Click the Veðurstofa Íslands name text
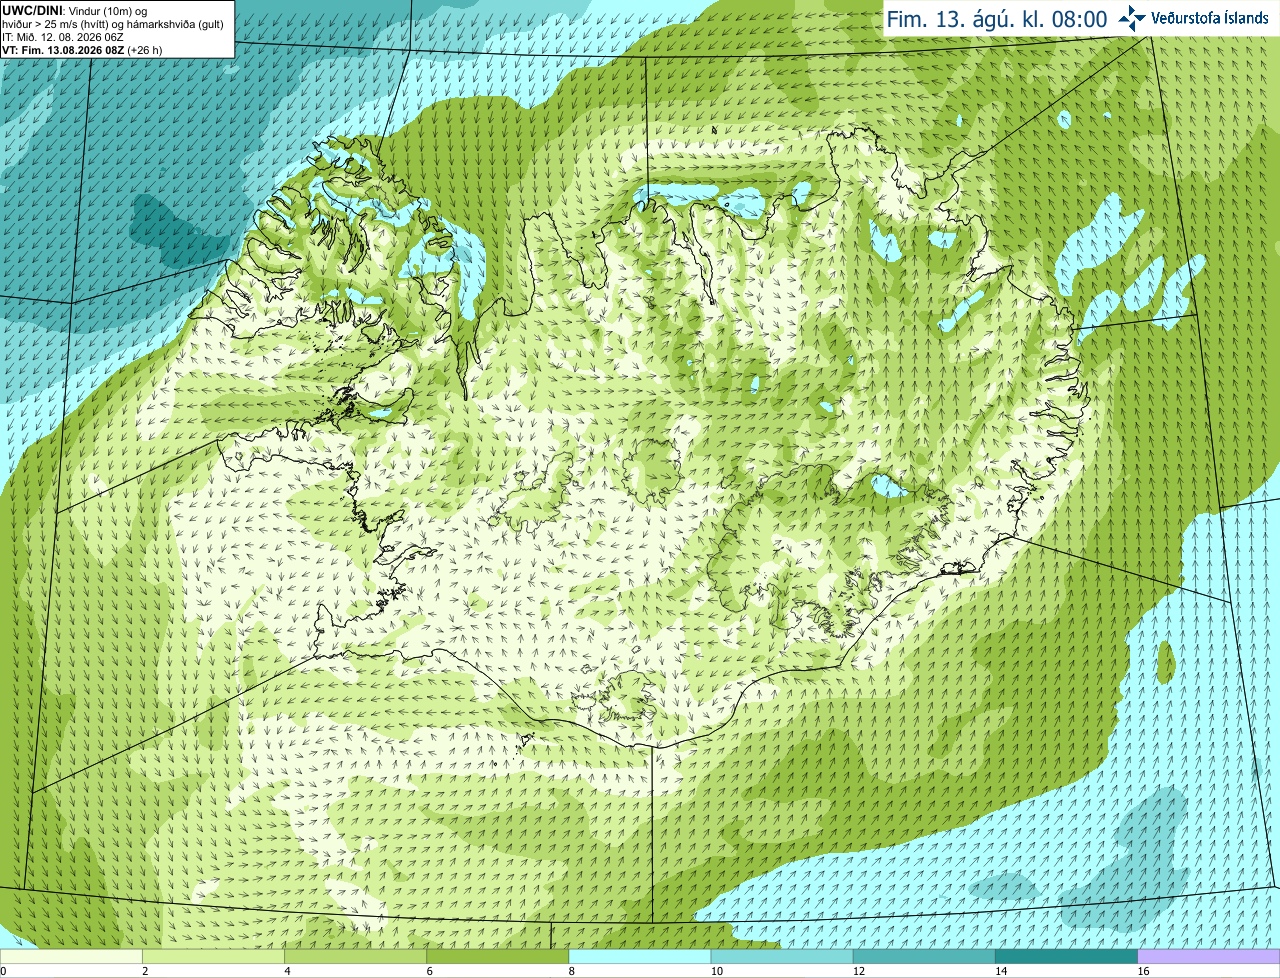 [1210, 18]
